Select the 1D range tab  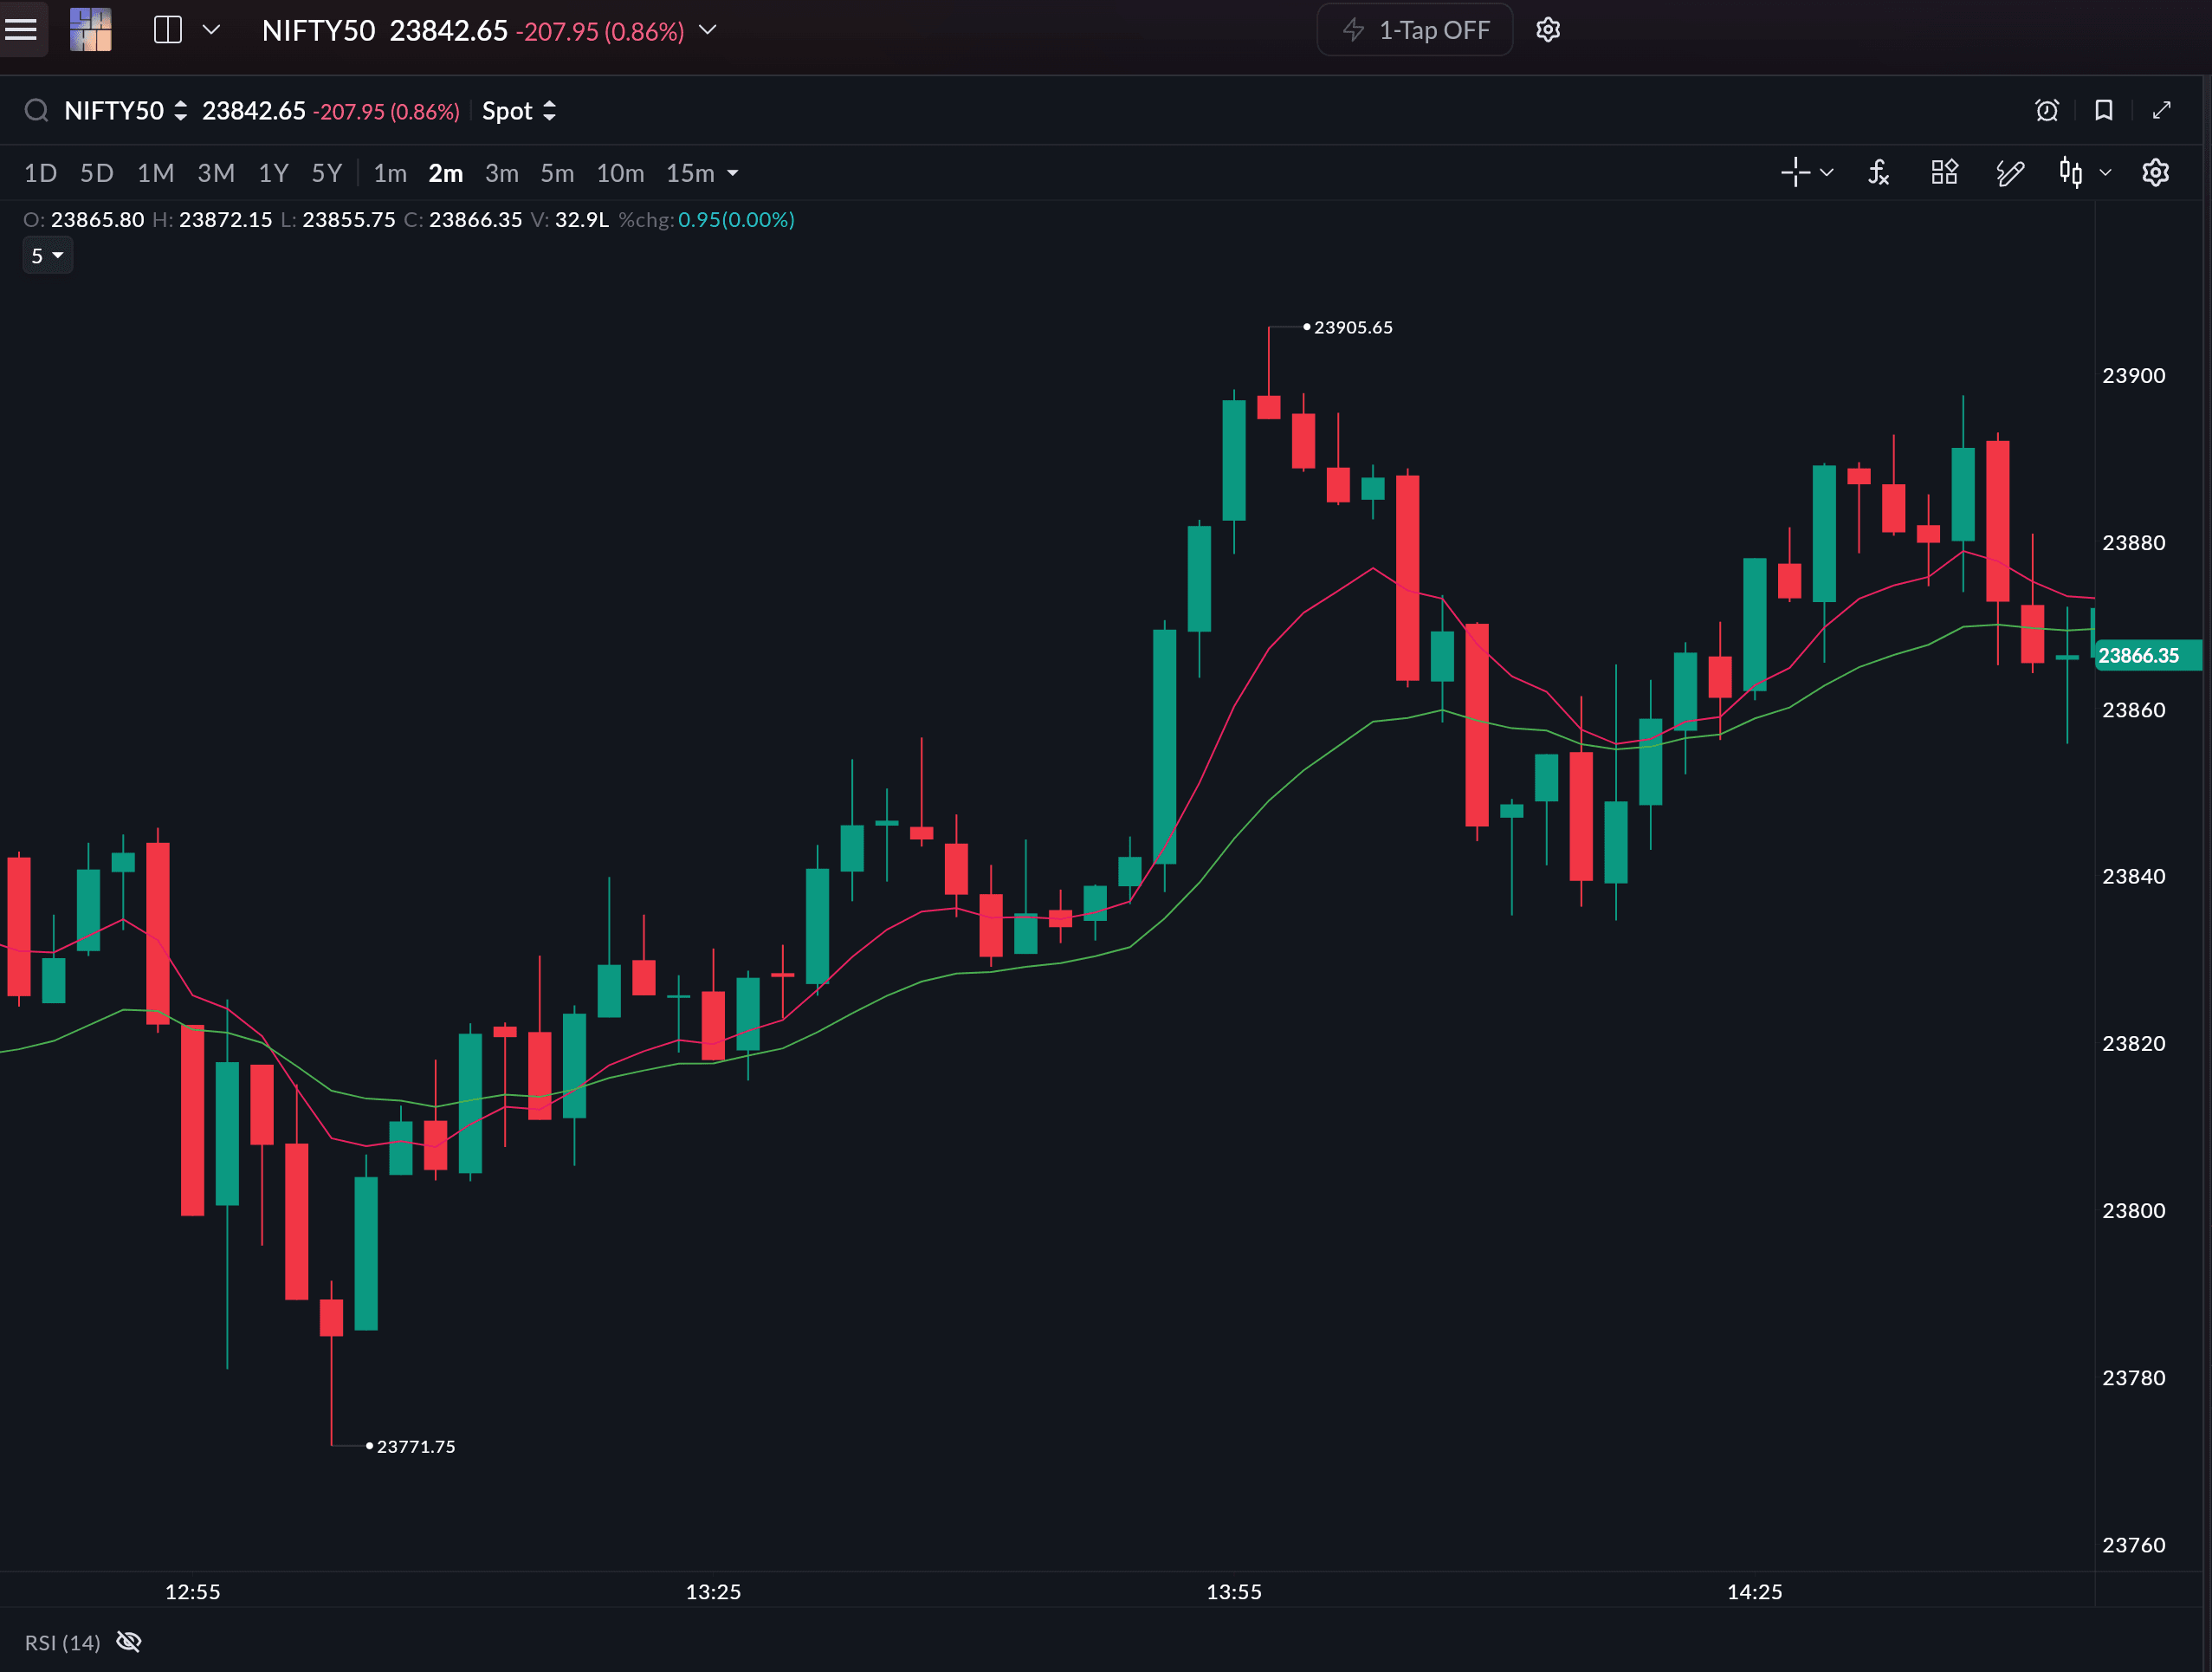(40, 173)
